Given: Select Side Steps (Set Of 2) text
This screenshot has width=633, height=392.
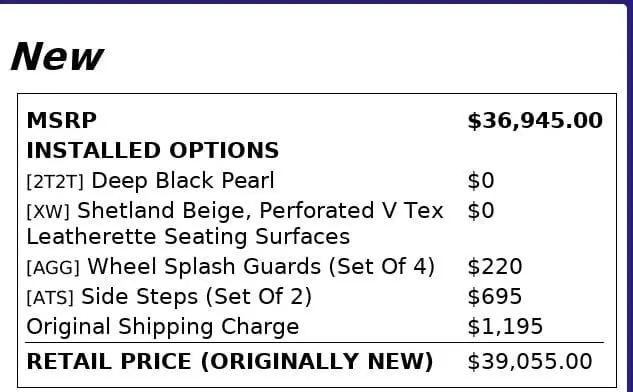Looking at the screenshot, I should pyautogui.click(x=197, y=297).
